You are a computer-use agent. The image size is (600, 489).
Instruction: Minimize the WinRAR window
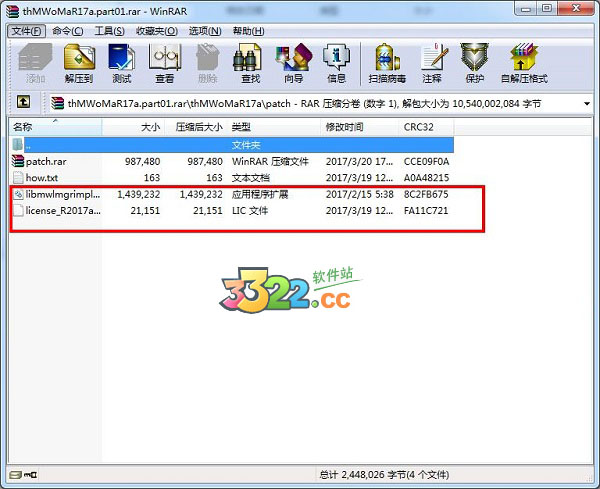click(526, 8)
